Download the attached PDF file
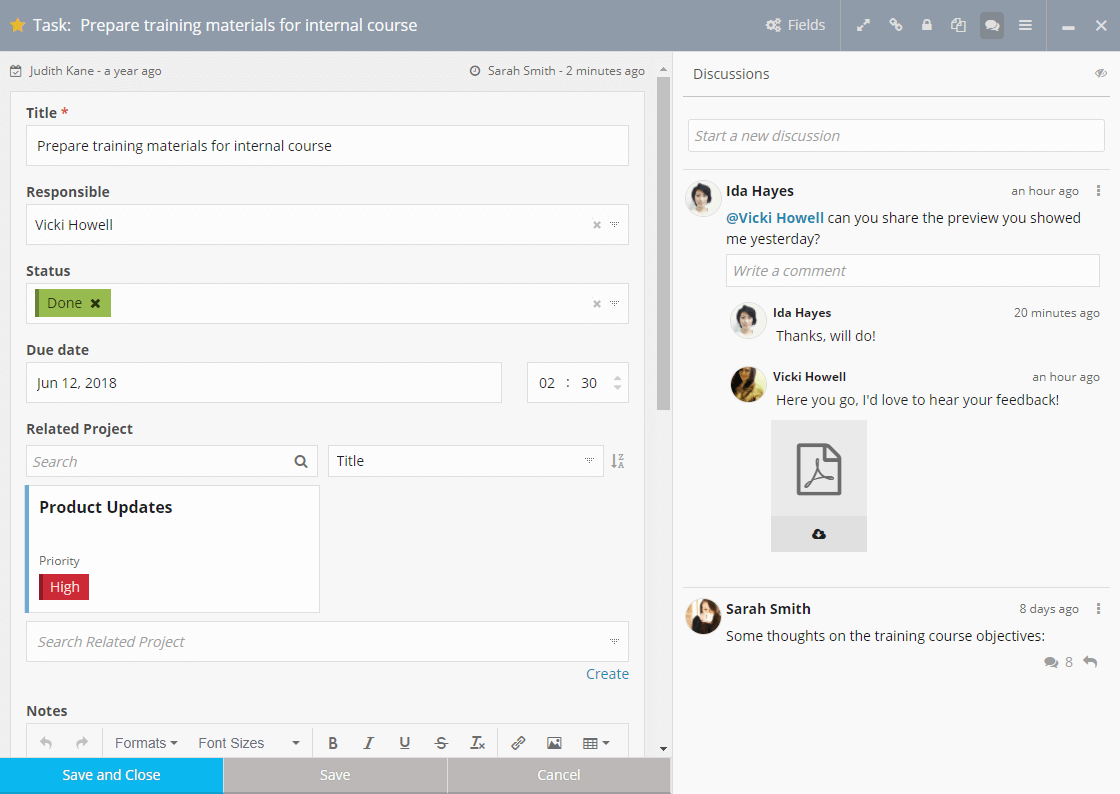The image size is (1120, 794). click(x=818, y=534)
